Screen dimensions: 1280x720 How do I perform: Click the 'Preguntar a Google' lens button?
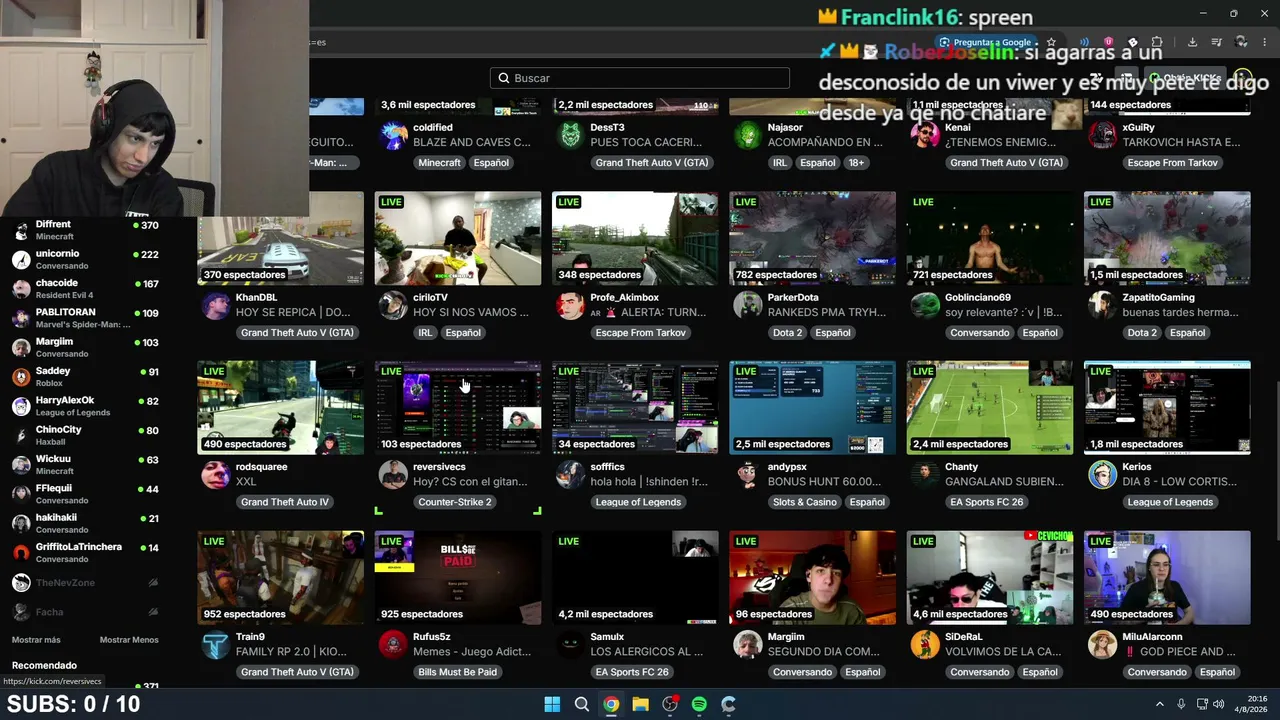pos(986,42)
